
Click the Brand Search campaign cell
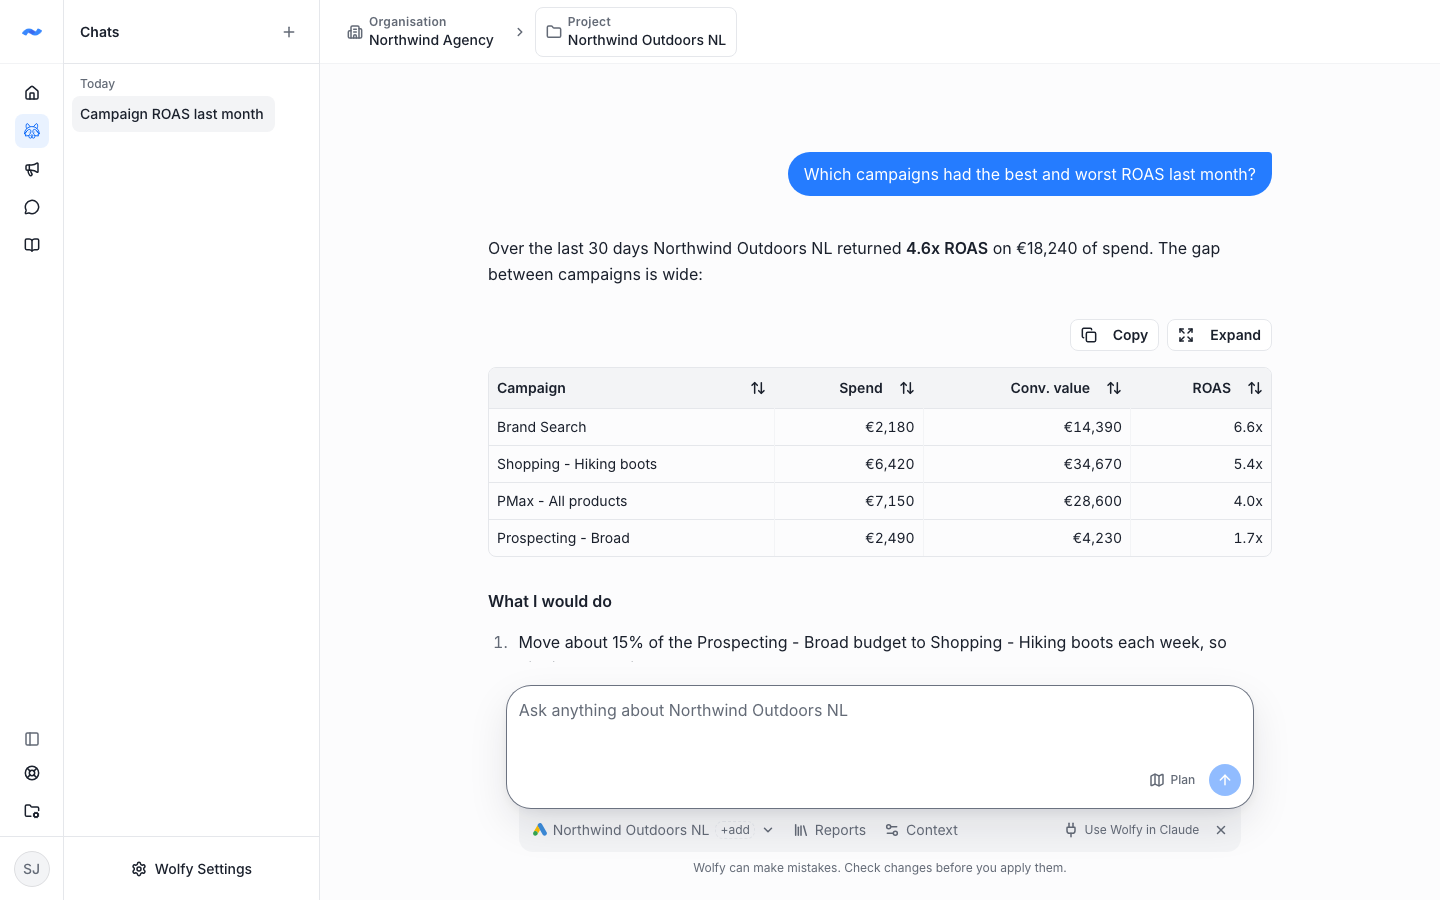[631, 427]
